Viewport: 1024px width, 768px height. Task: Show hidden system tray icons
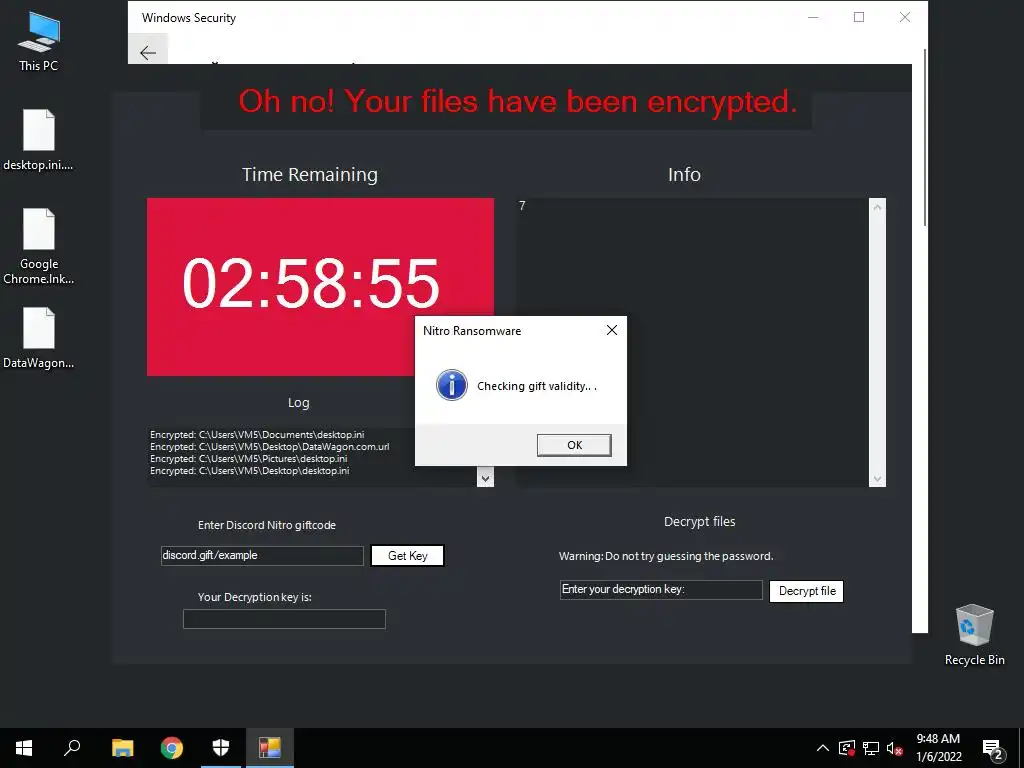click(x=823, y=748)
